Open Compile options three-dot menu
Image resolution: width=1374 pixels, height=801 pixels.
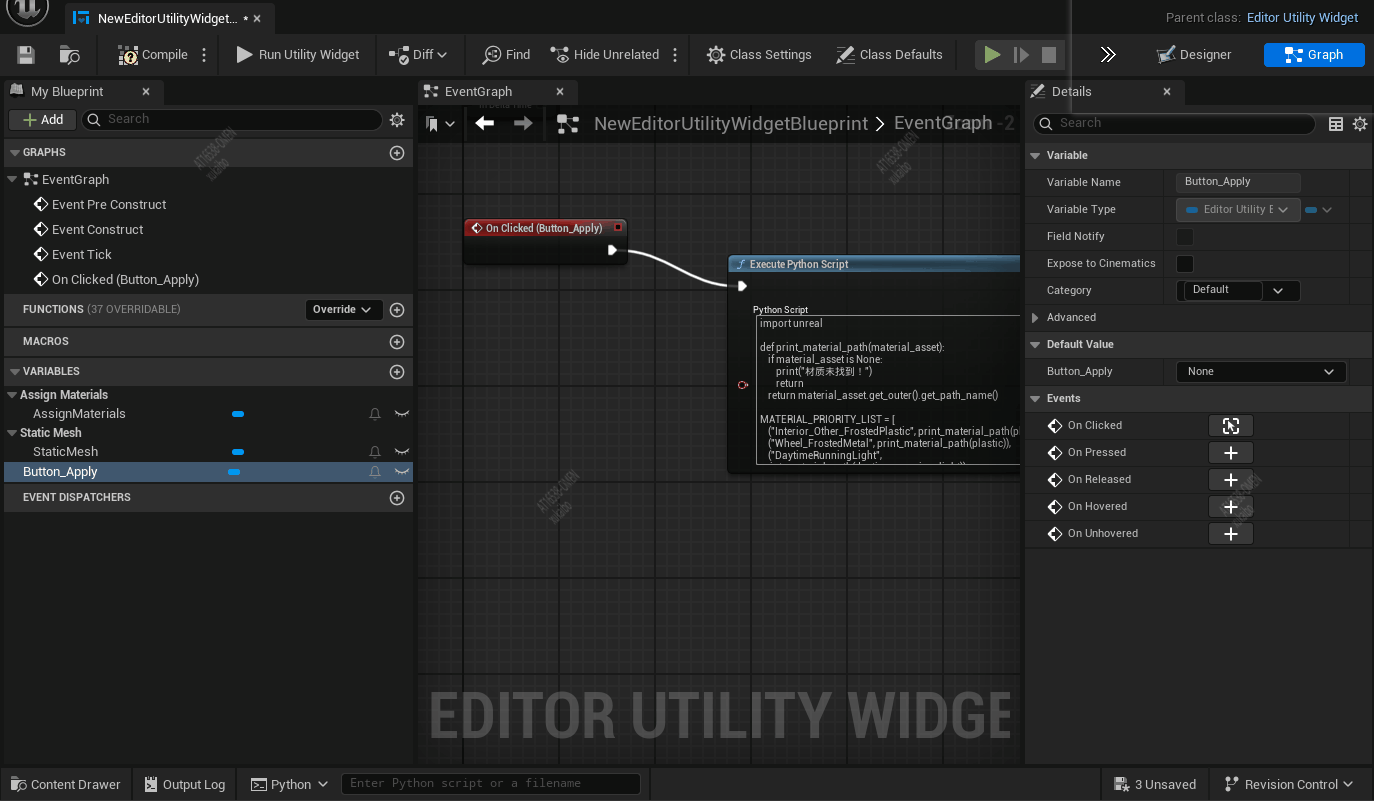click(204, 55)
